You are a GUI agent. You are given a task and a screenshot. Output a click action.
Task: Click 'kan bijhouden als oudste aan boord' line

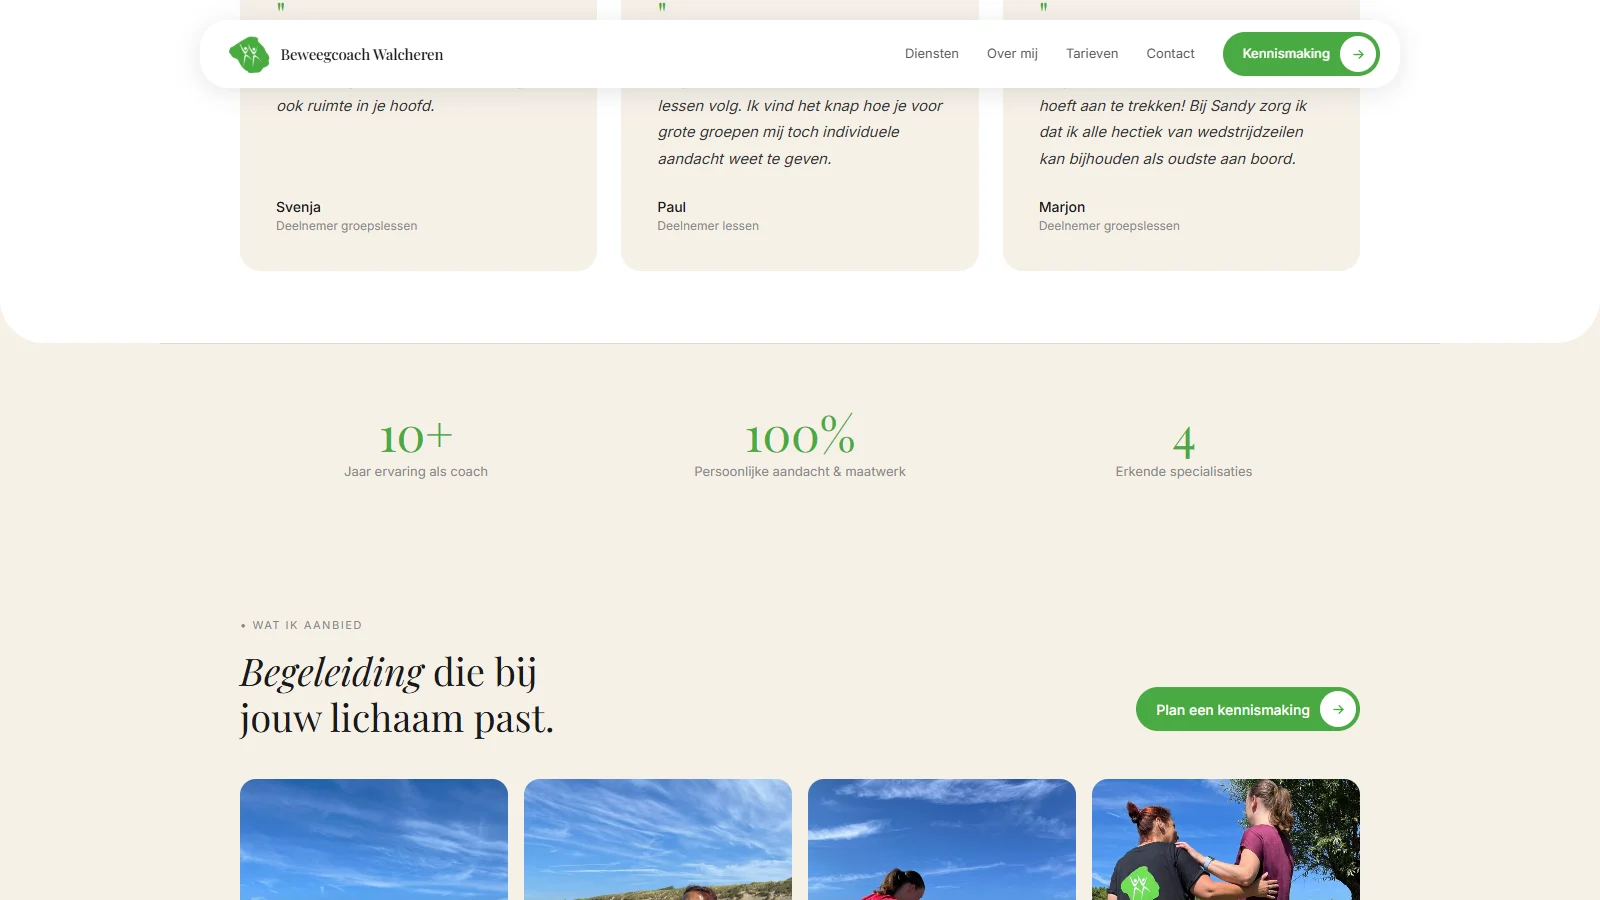coord(1168,159)
